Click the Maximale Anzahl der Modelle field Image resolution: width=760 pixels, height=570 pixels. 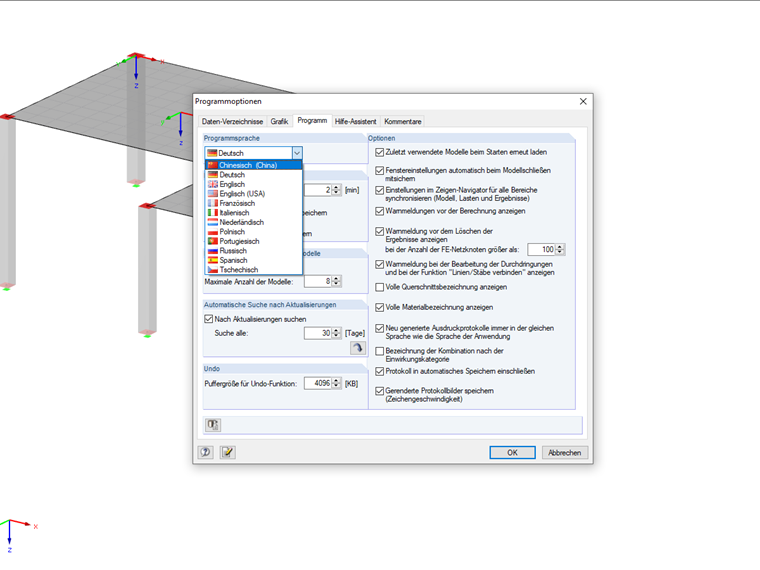coord(318,281)
